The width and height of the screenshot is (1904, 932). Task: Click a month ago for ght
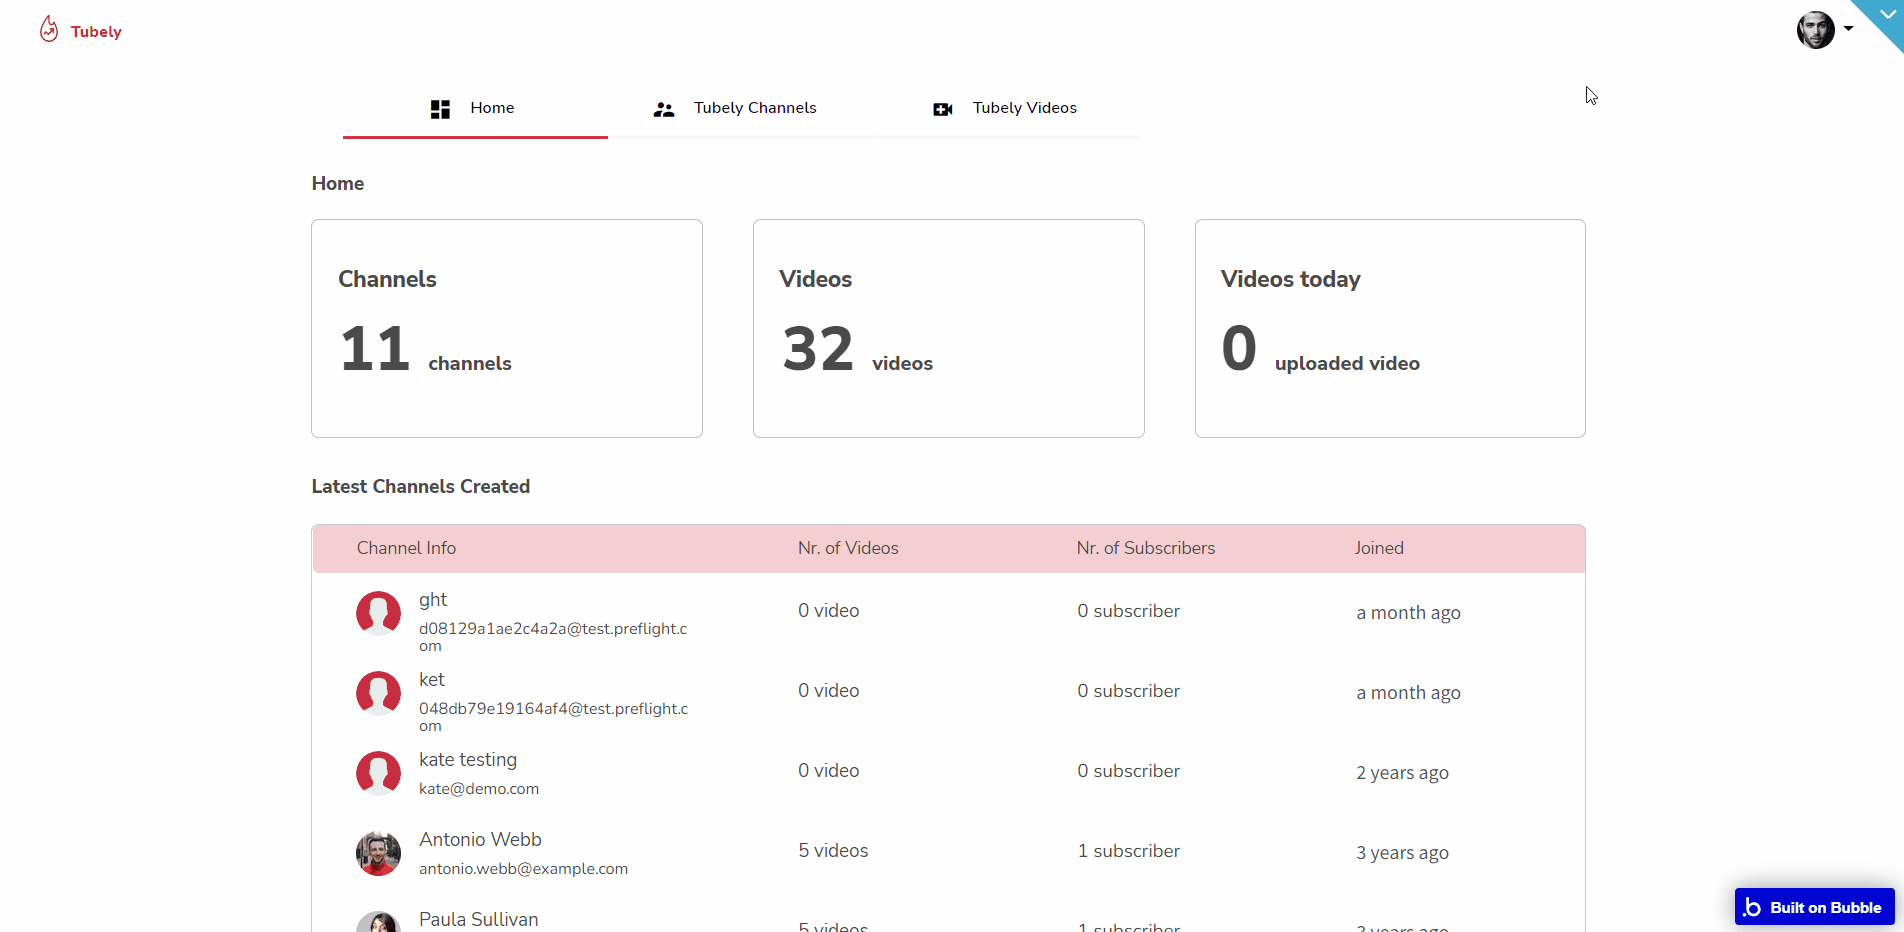(x=1408, y=613)
